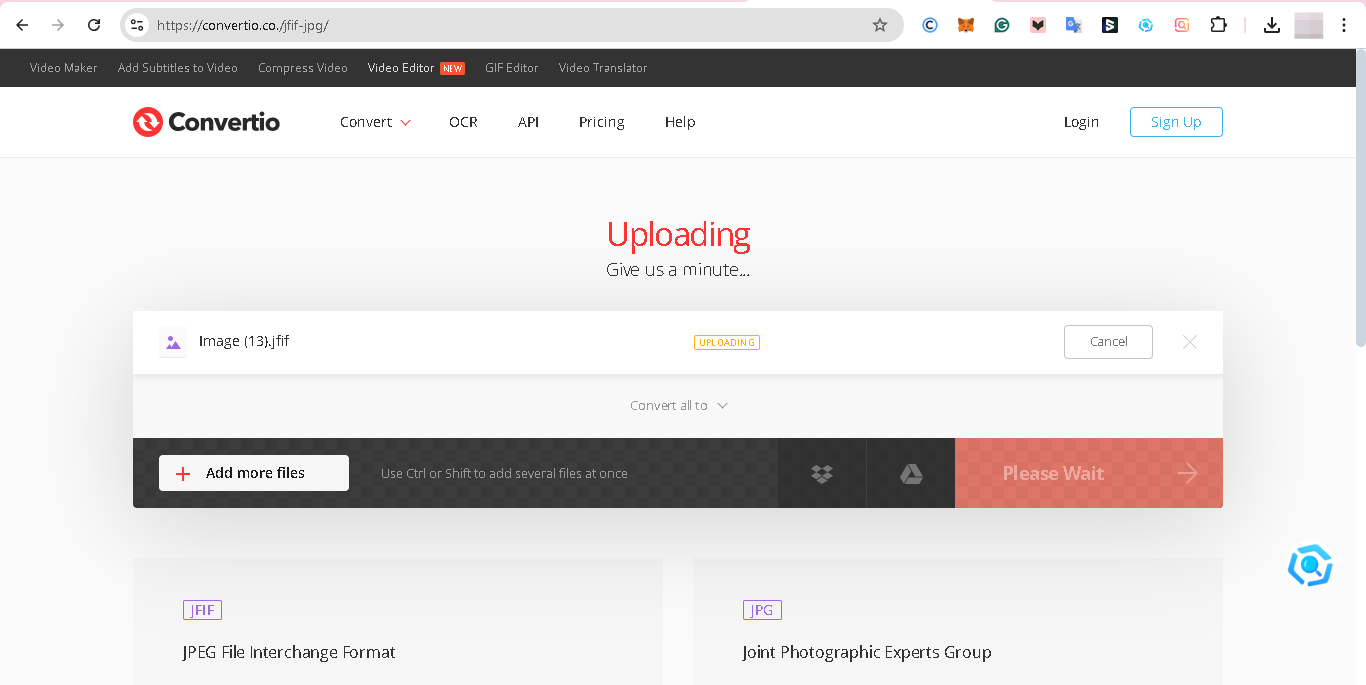
Task: Open the support chat bubble widget
Action: click(x=1310, y=565)
